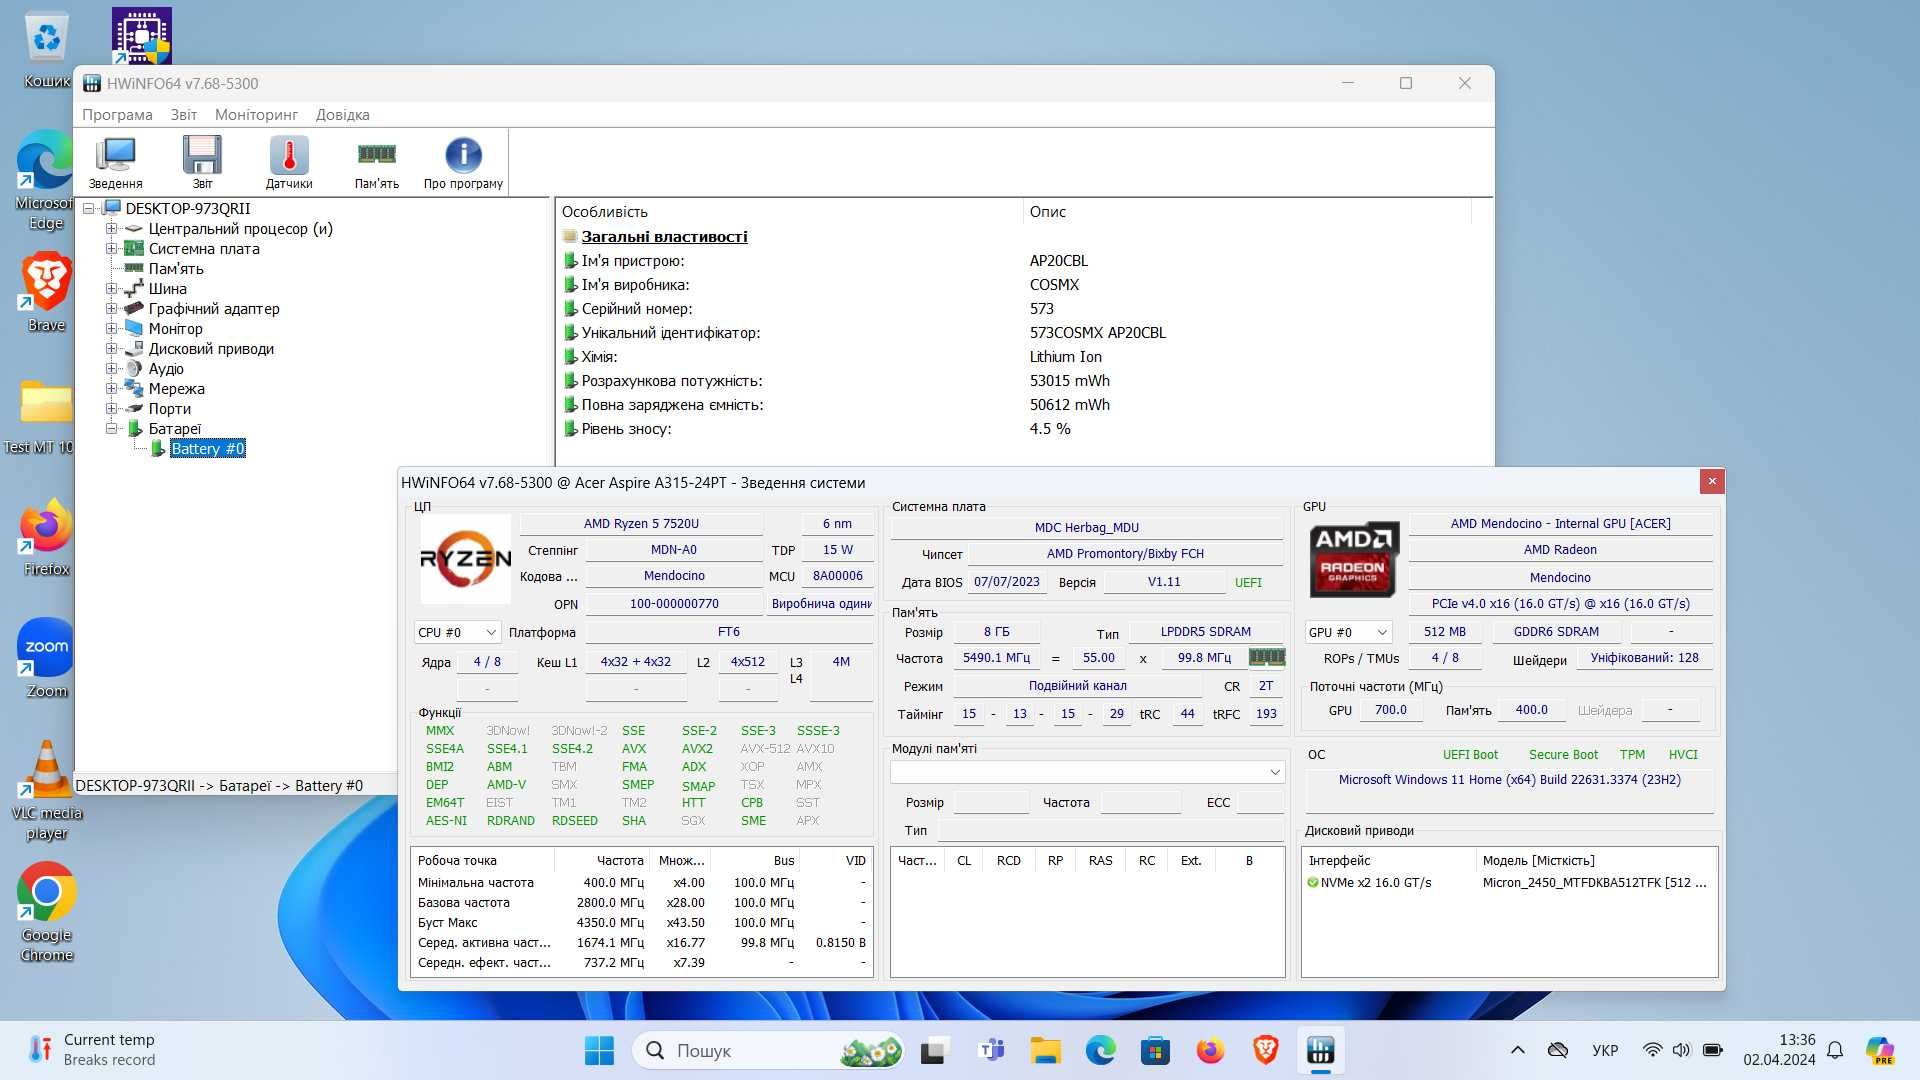The width and height of the screenshot is (1920, 1080).
Task: Open the Current temp weather widget
Action: pos(93,1050)
